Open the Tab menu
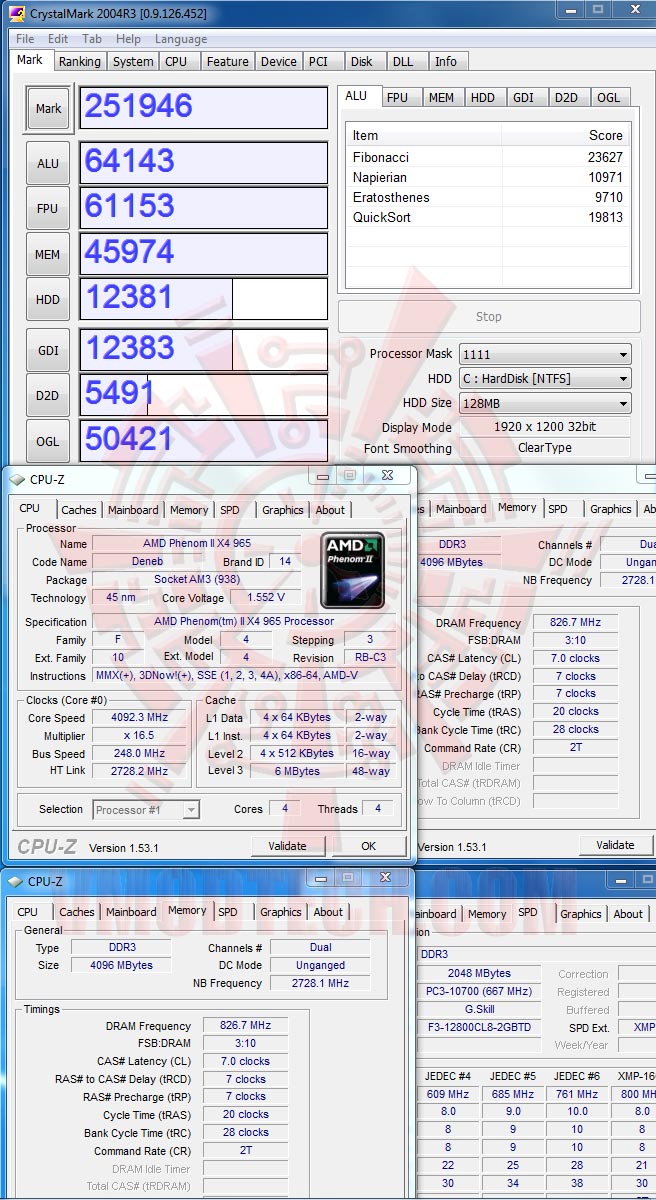 coord(92,39)
